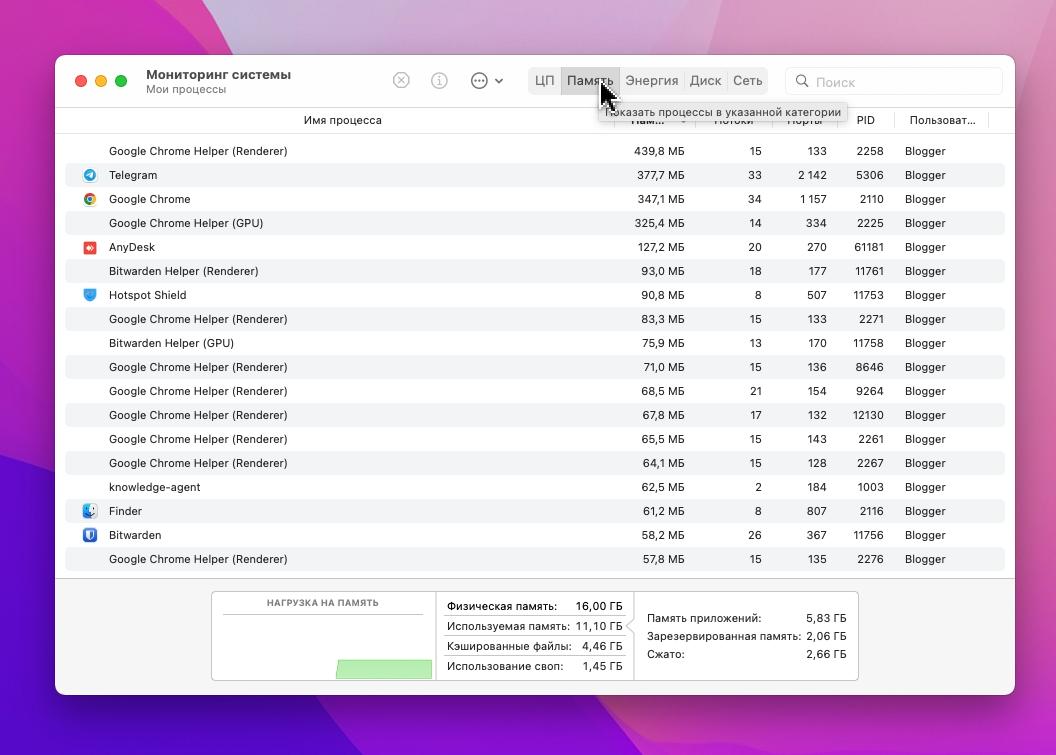Viewport: 1056px width, 755px height.
Task: Click the process info (i) toolbar icon
Action: coord(439,81)
